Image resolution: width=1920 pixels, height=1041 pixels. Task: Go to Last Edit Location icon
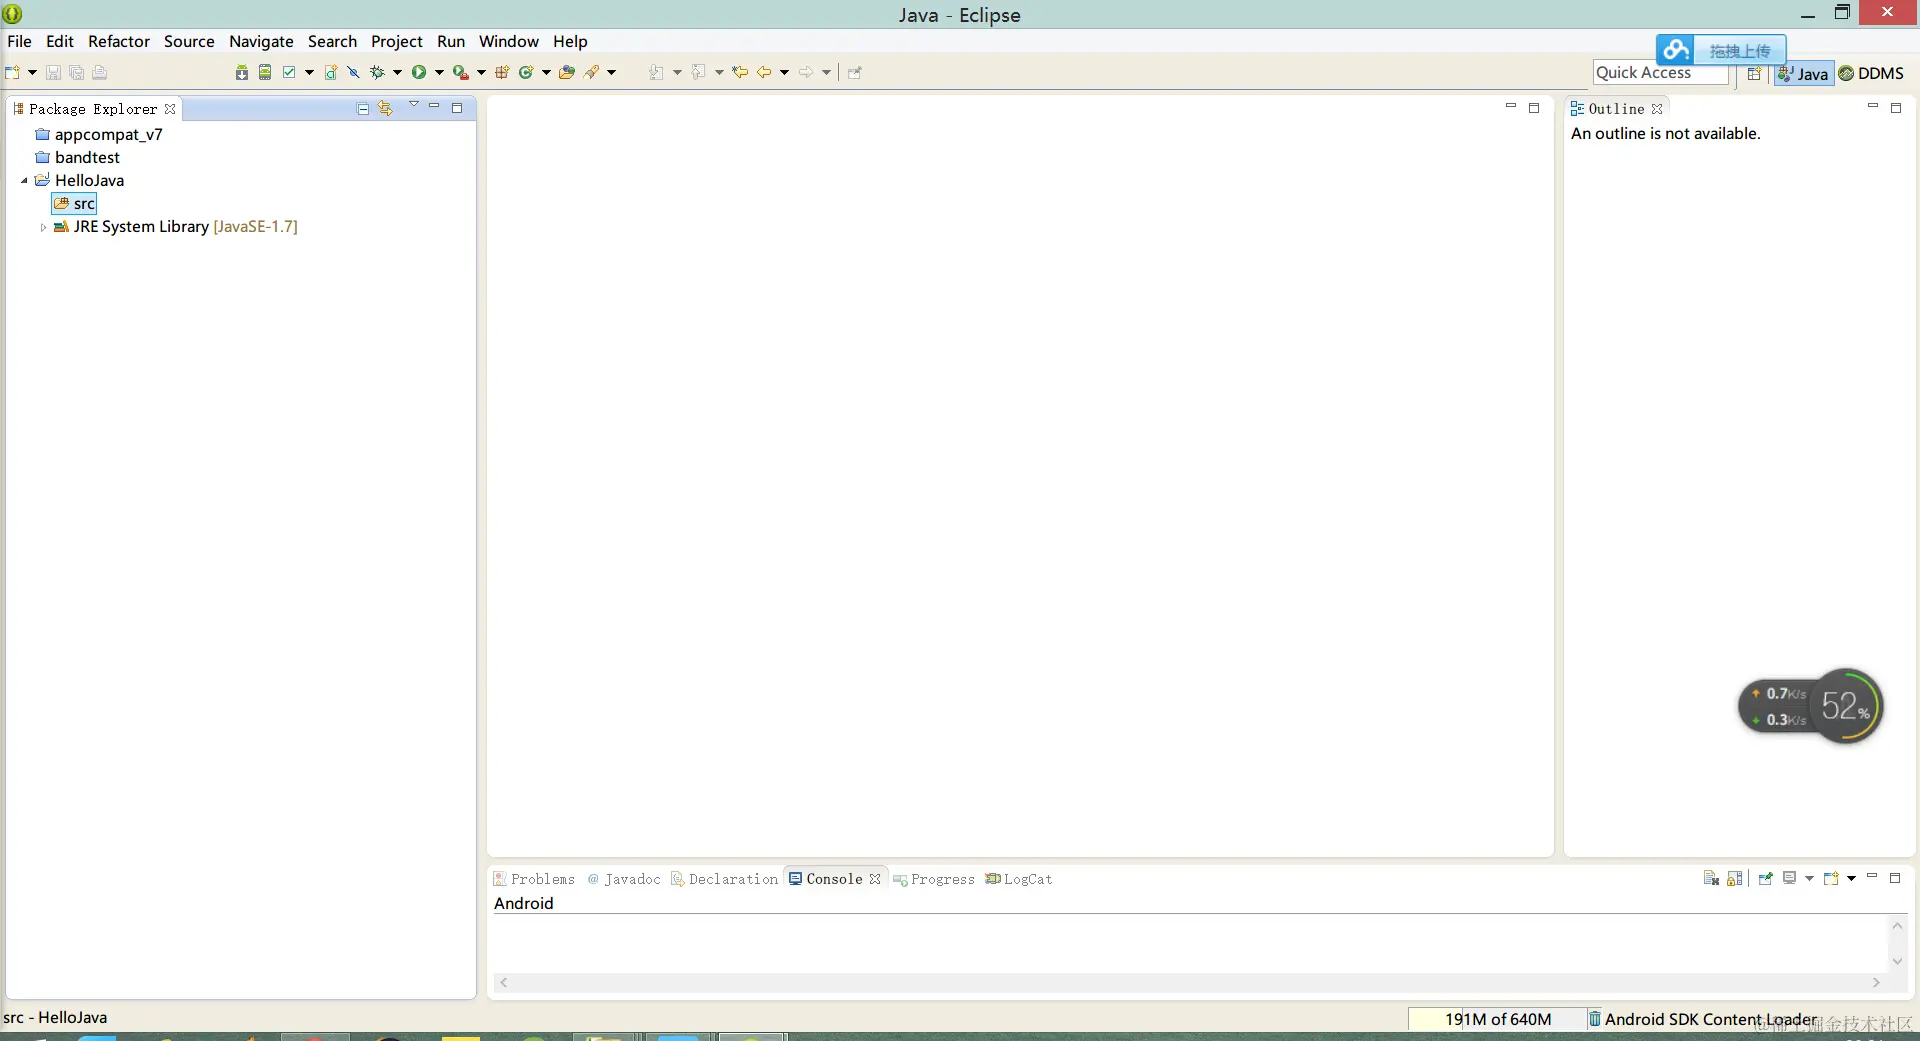pyautogui.click(x=740, y=72)
